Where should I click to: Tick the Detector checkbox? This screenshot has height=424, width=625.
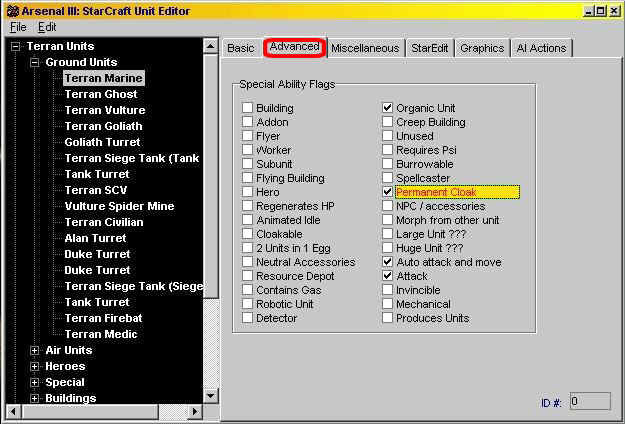click(x=248, y=318)
